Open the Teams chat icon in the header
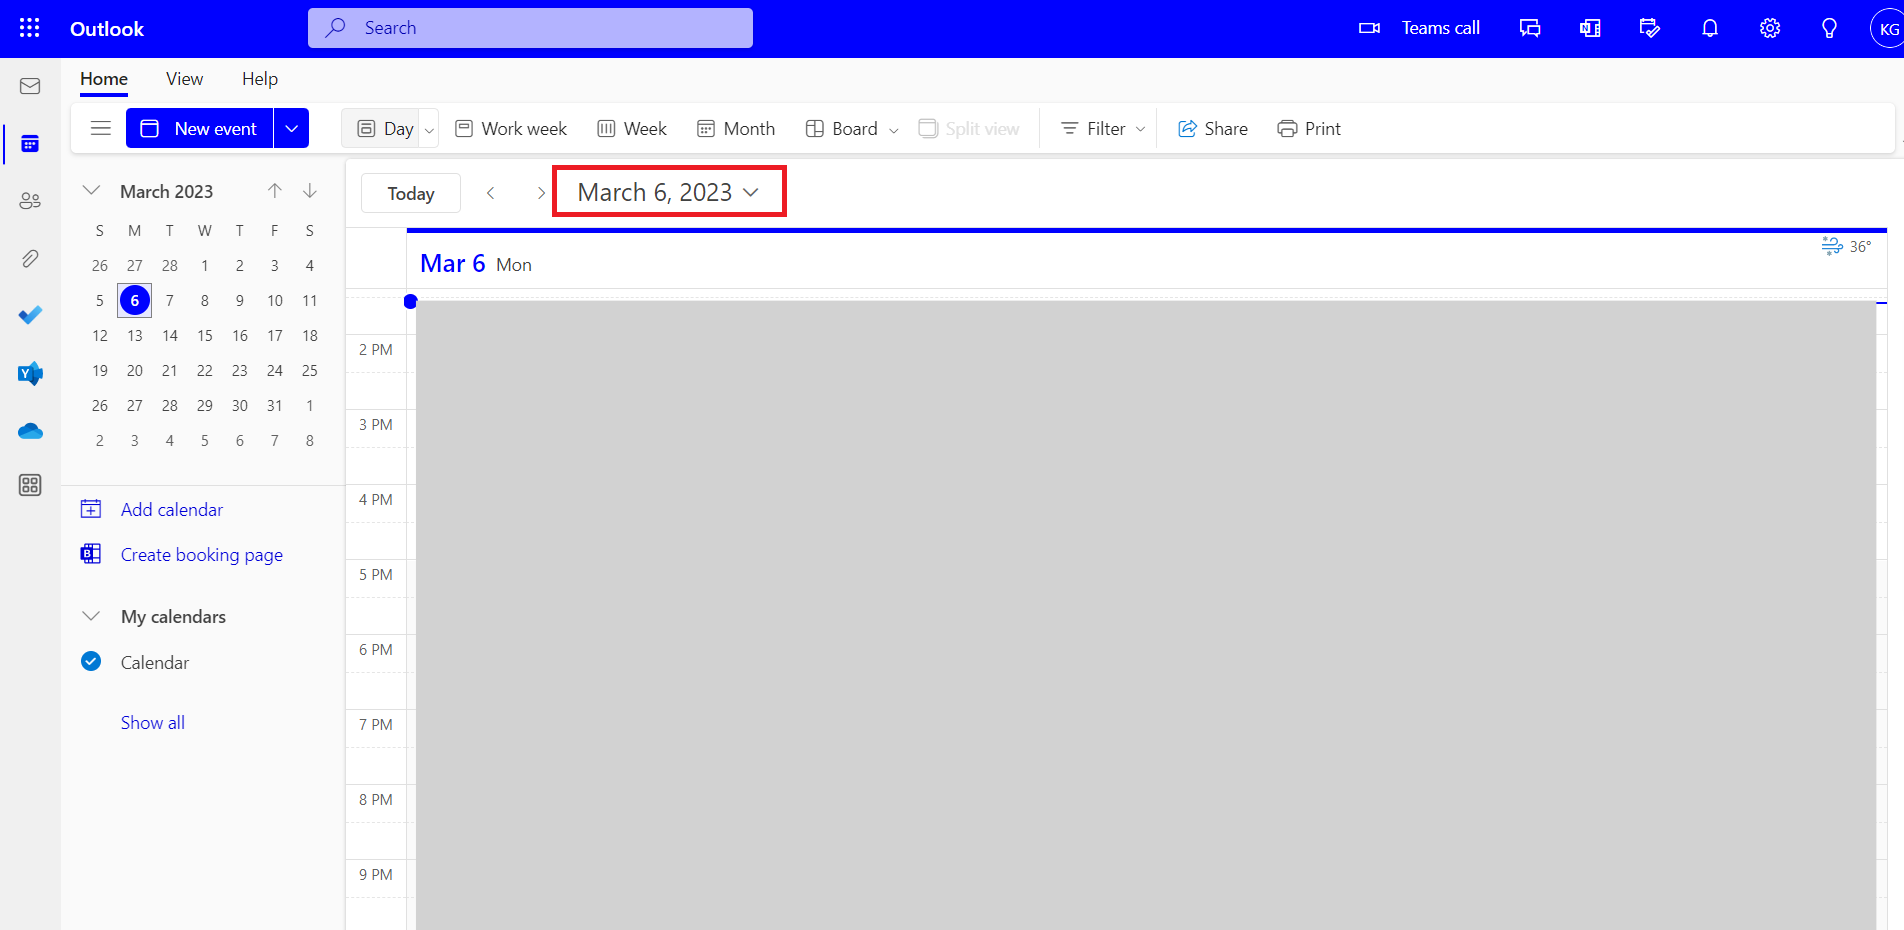The height and width of the screenshot is (930, 1904). click(1530, 28)
